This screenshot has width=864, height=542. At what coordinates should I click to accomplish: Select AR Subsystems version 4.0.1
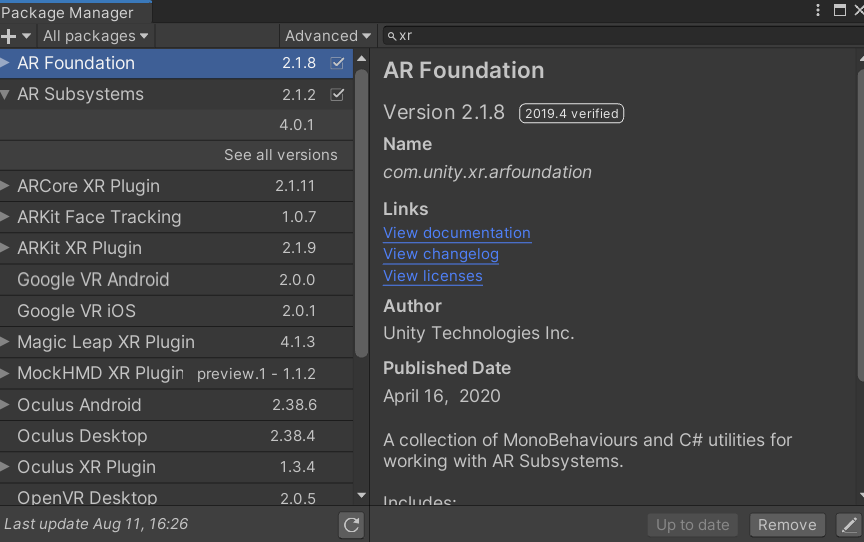tap(176, 124)
